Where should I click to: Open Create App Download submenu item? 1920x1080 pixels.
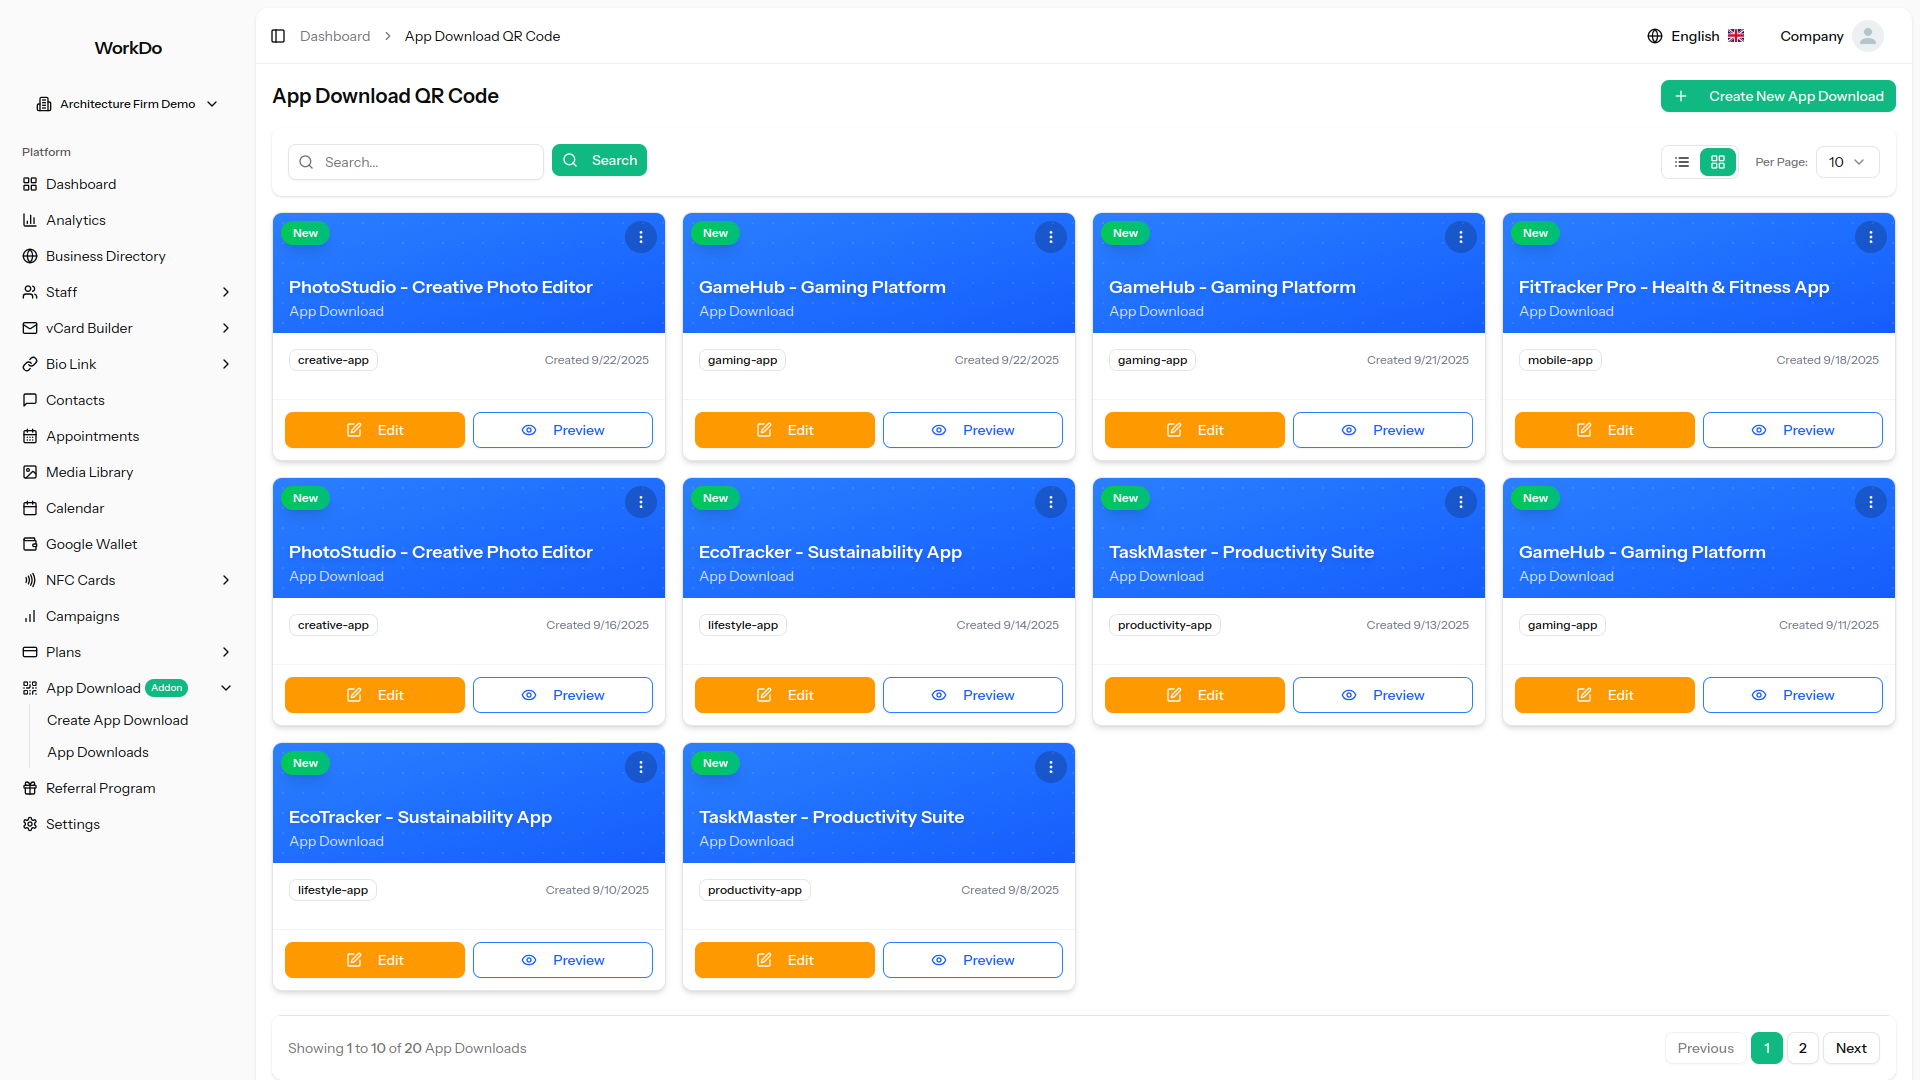[117, 720]
